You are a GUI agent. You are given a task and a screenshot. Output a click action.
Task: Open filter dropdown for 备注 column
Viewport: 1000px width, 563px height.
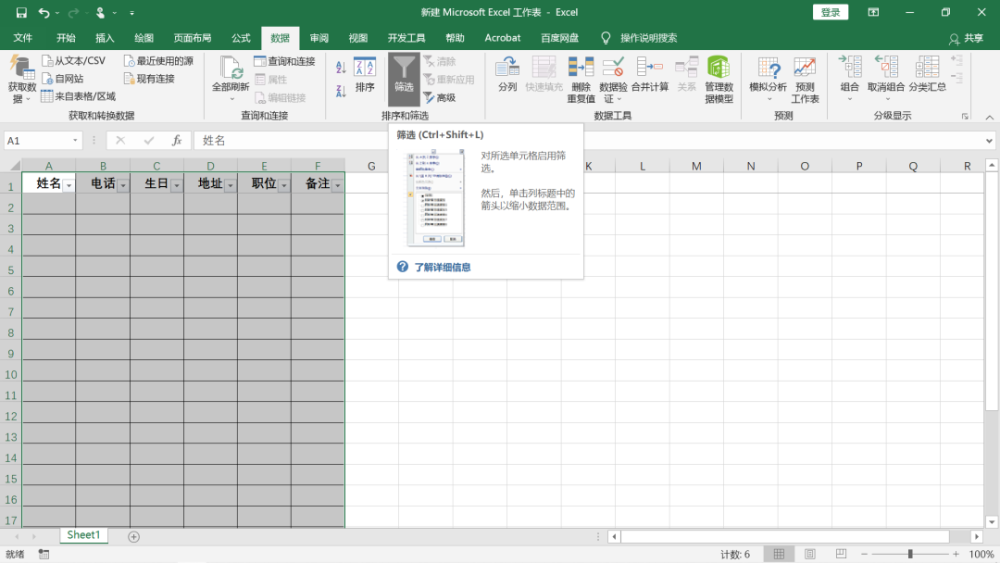pyautogui.click(x=337, y=186)
